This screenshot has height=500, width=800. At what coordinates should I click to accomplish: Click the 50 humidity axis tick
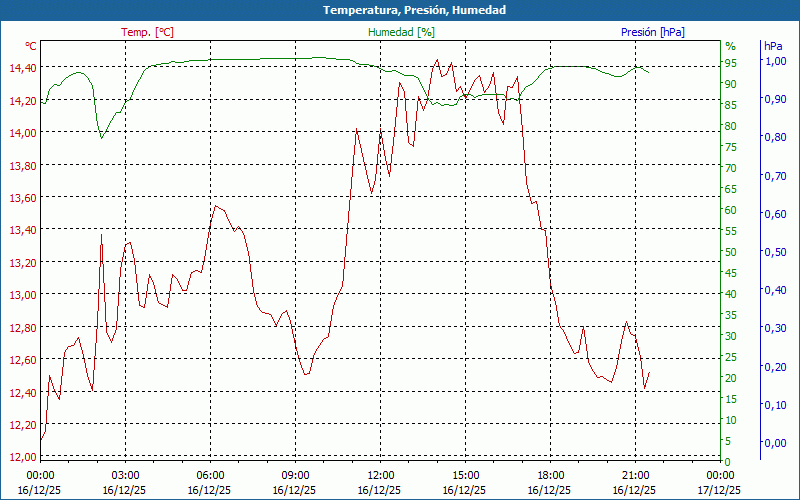(730, 252)
